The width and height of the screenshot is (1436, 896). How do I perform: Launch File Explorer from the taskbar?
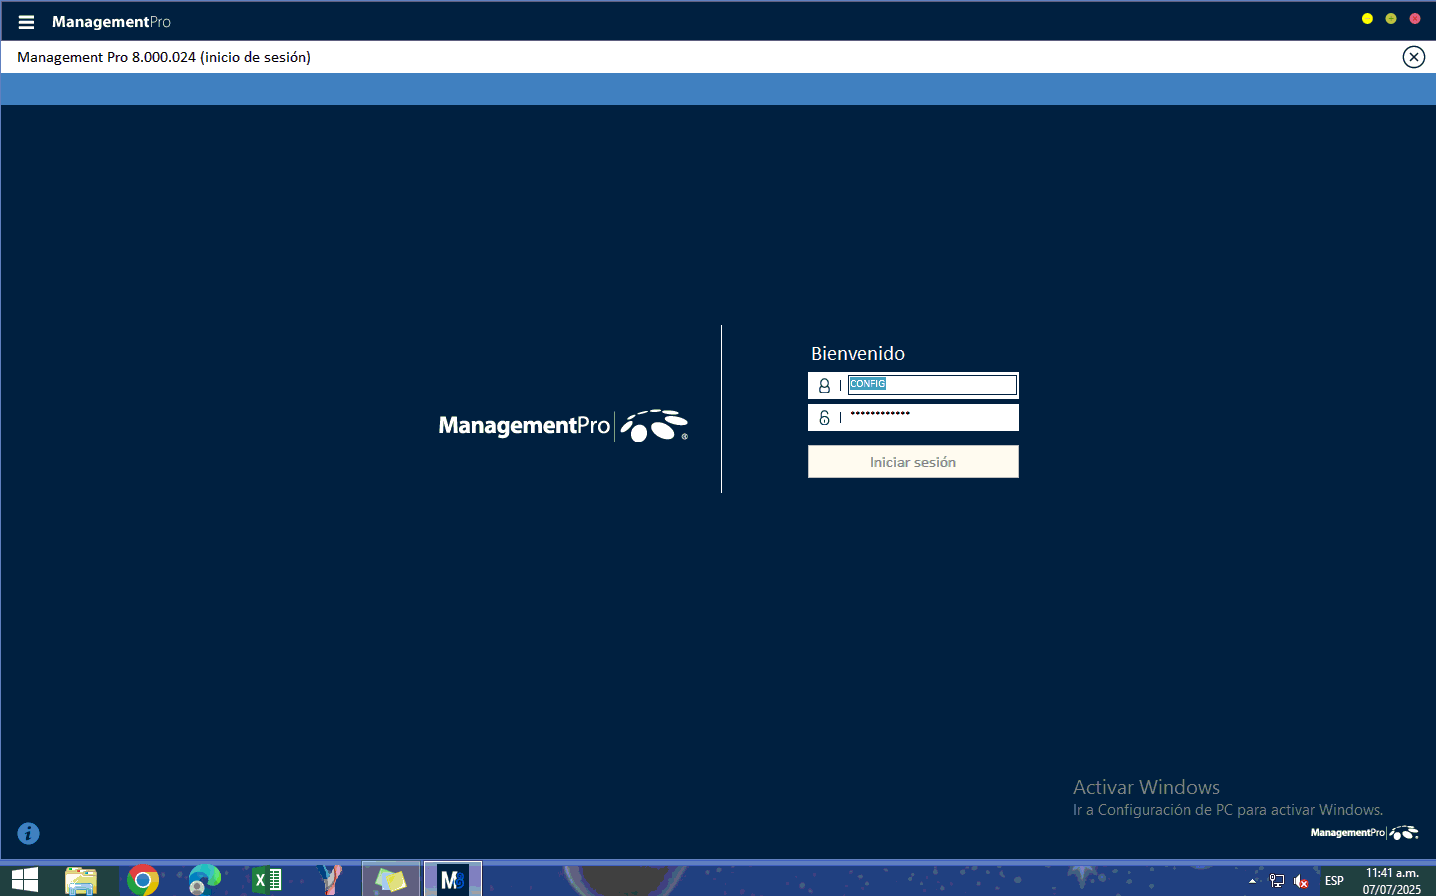click(81, 880)
